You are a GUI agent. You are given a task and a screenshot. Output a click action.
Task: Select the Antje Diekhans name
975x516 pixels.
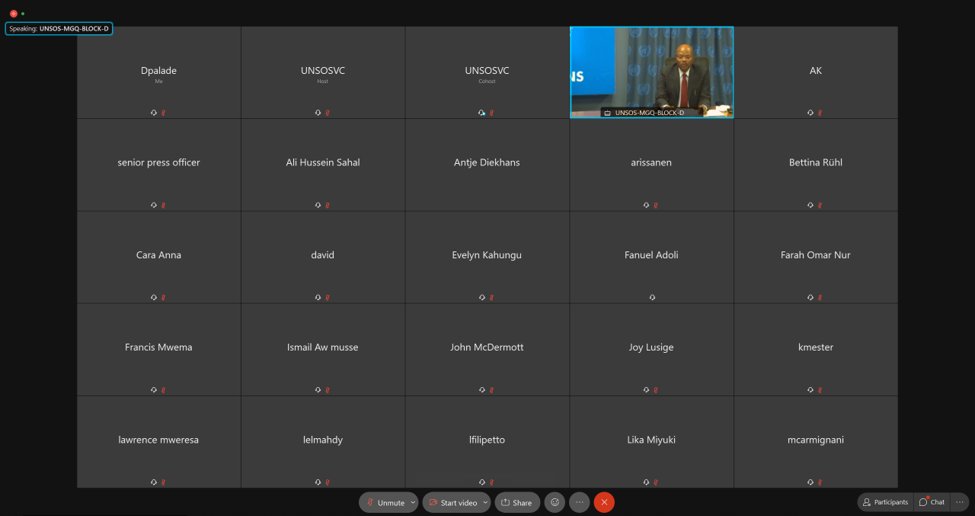(x=487, y=163)
